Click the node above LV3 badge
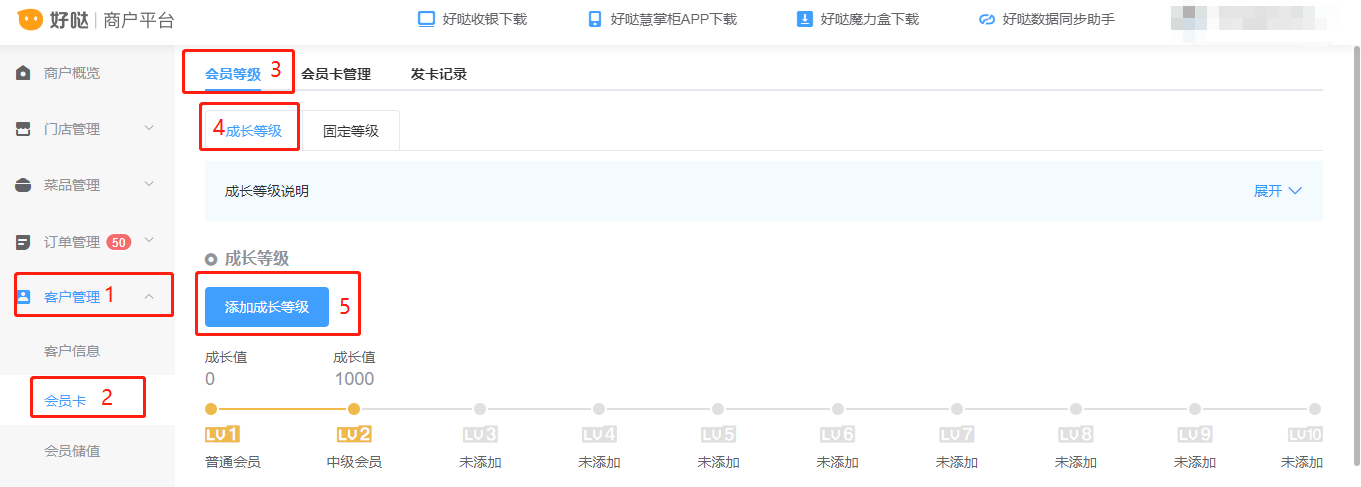Screen dimensions: 1361x487 480,409
